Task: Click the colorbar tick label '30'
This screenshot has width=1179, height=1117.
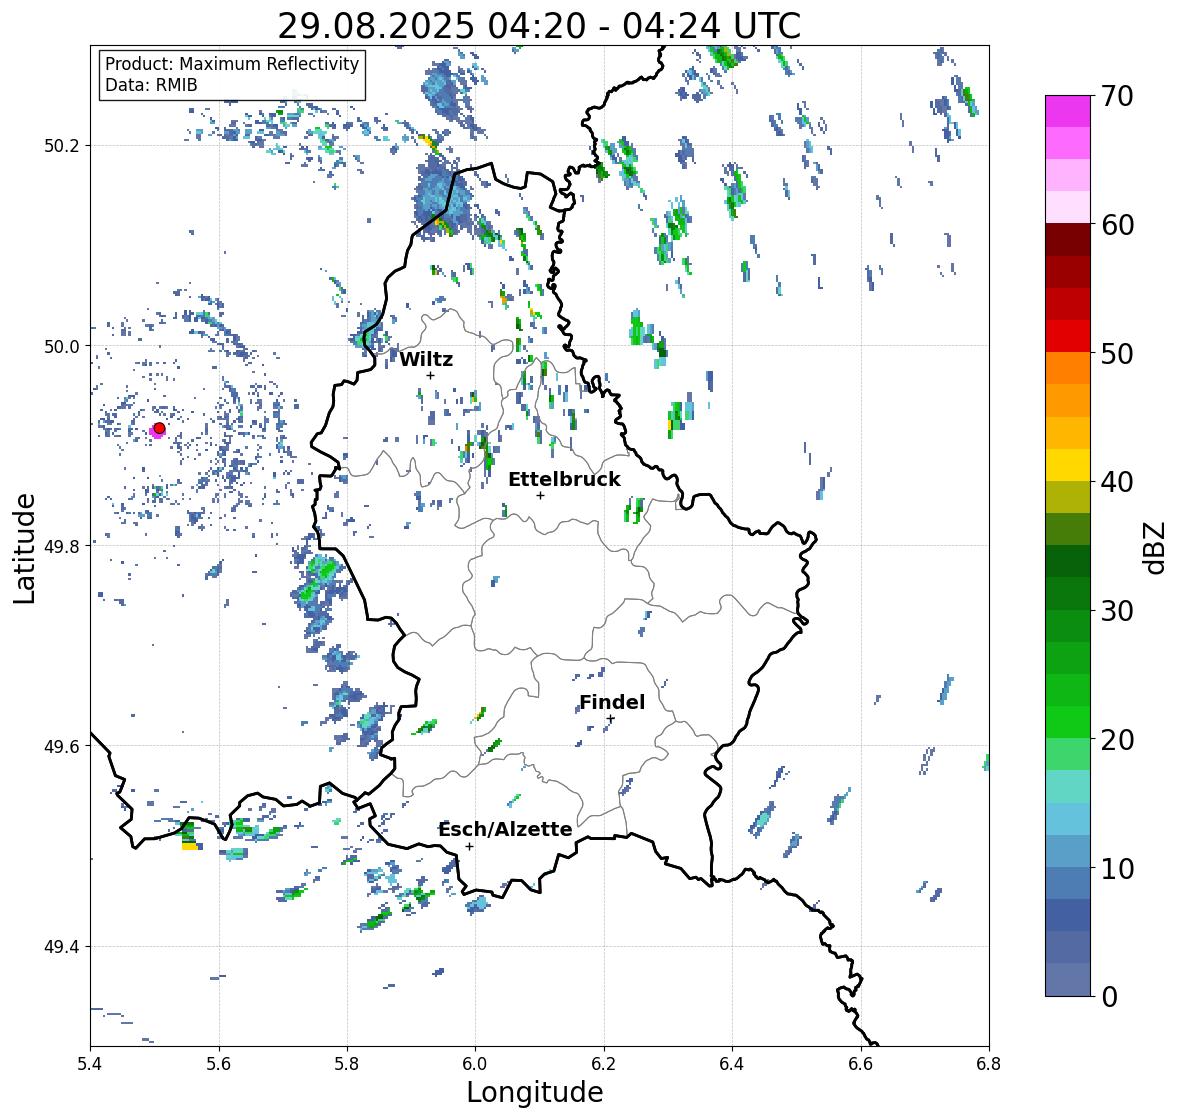Action: [1117, 610]
